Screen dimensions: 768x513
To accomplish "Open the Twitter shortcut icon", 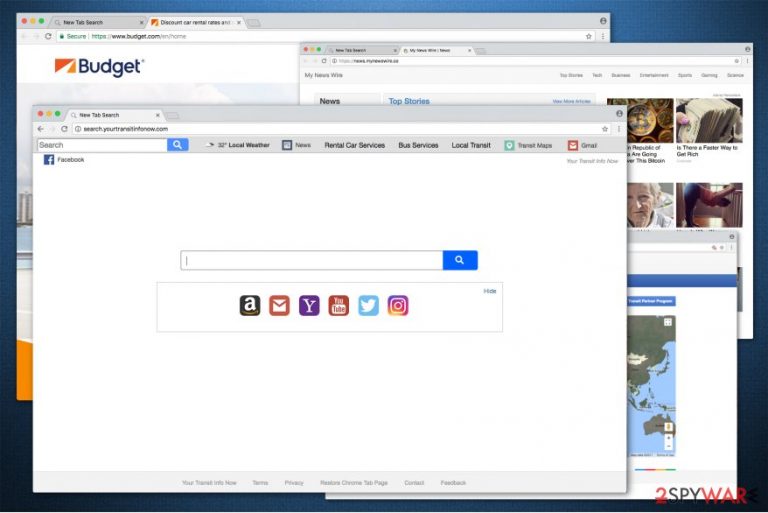I will click(x=368, y=305).
